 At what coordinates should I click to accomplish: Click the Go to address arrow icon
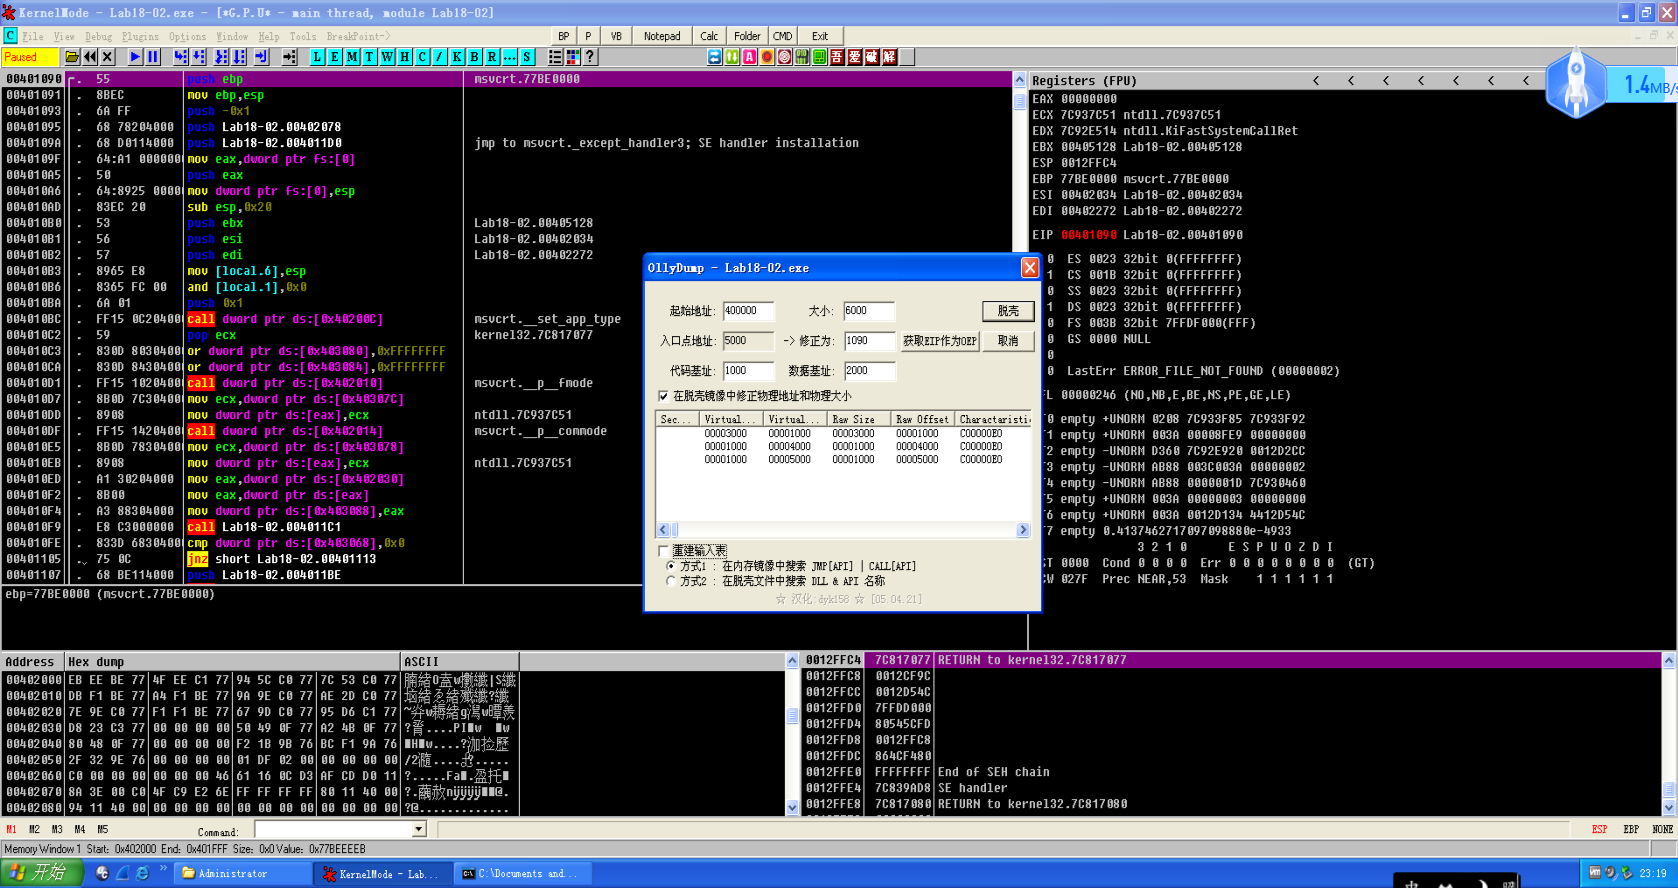(289, 57)
